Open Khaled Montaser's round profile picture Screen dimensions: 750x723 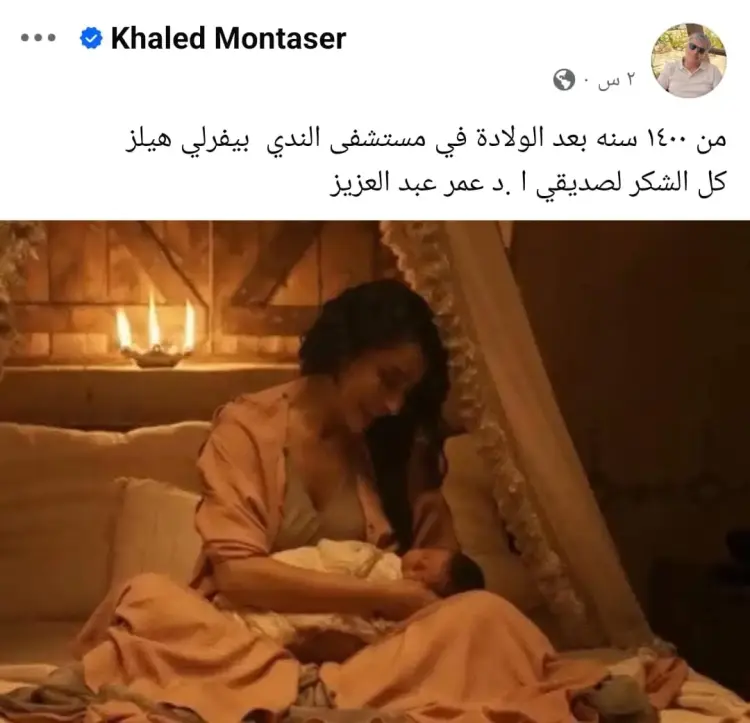(689, 59)
